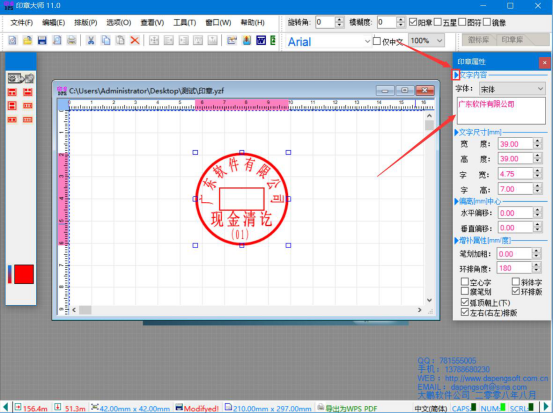Click the blue W Word export icon

261,40
